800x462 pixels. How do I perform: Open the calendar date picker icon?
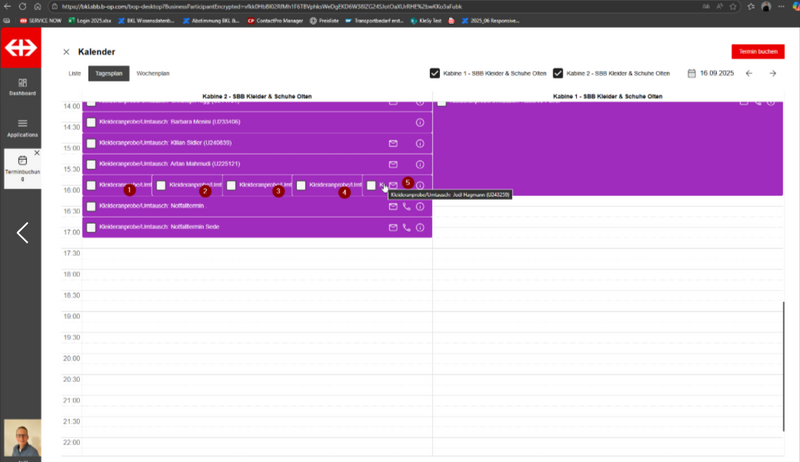tap(691, 73)
